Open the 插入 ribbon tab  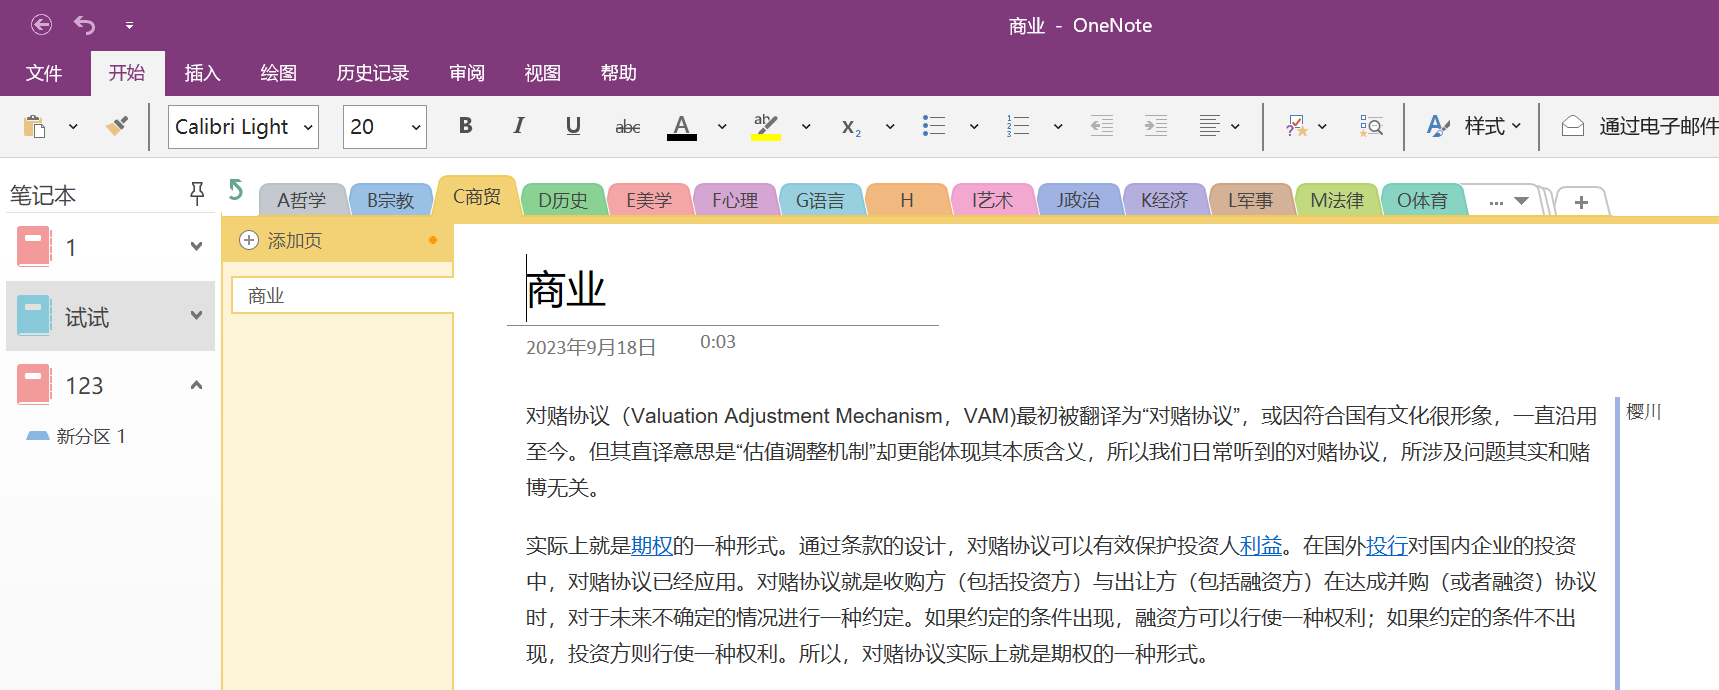tap(202, 73)
